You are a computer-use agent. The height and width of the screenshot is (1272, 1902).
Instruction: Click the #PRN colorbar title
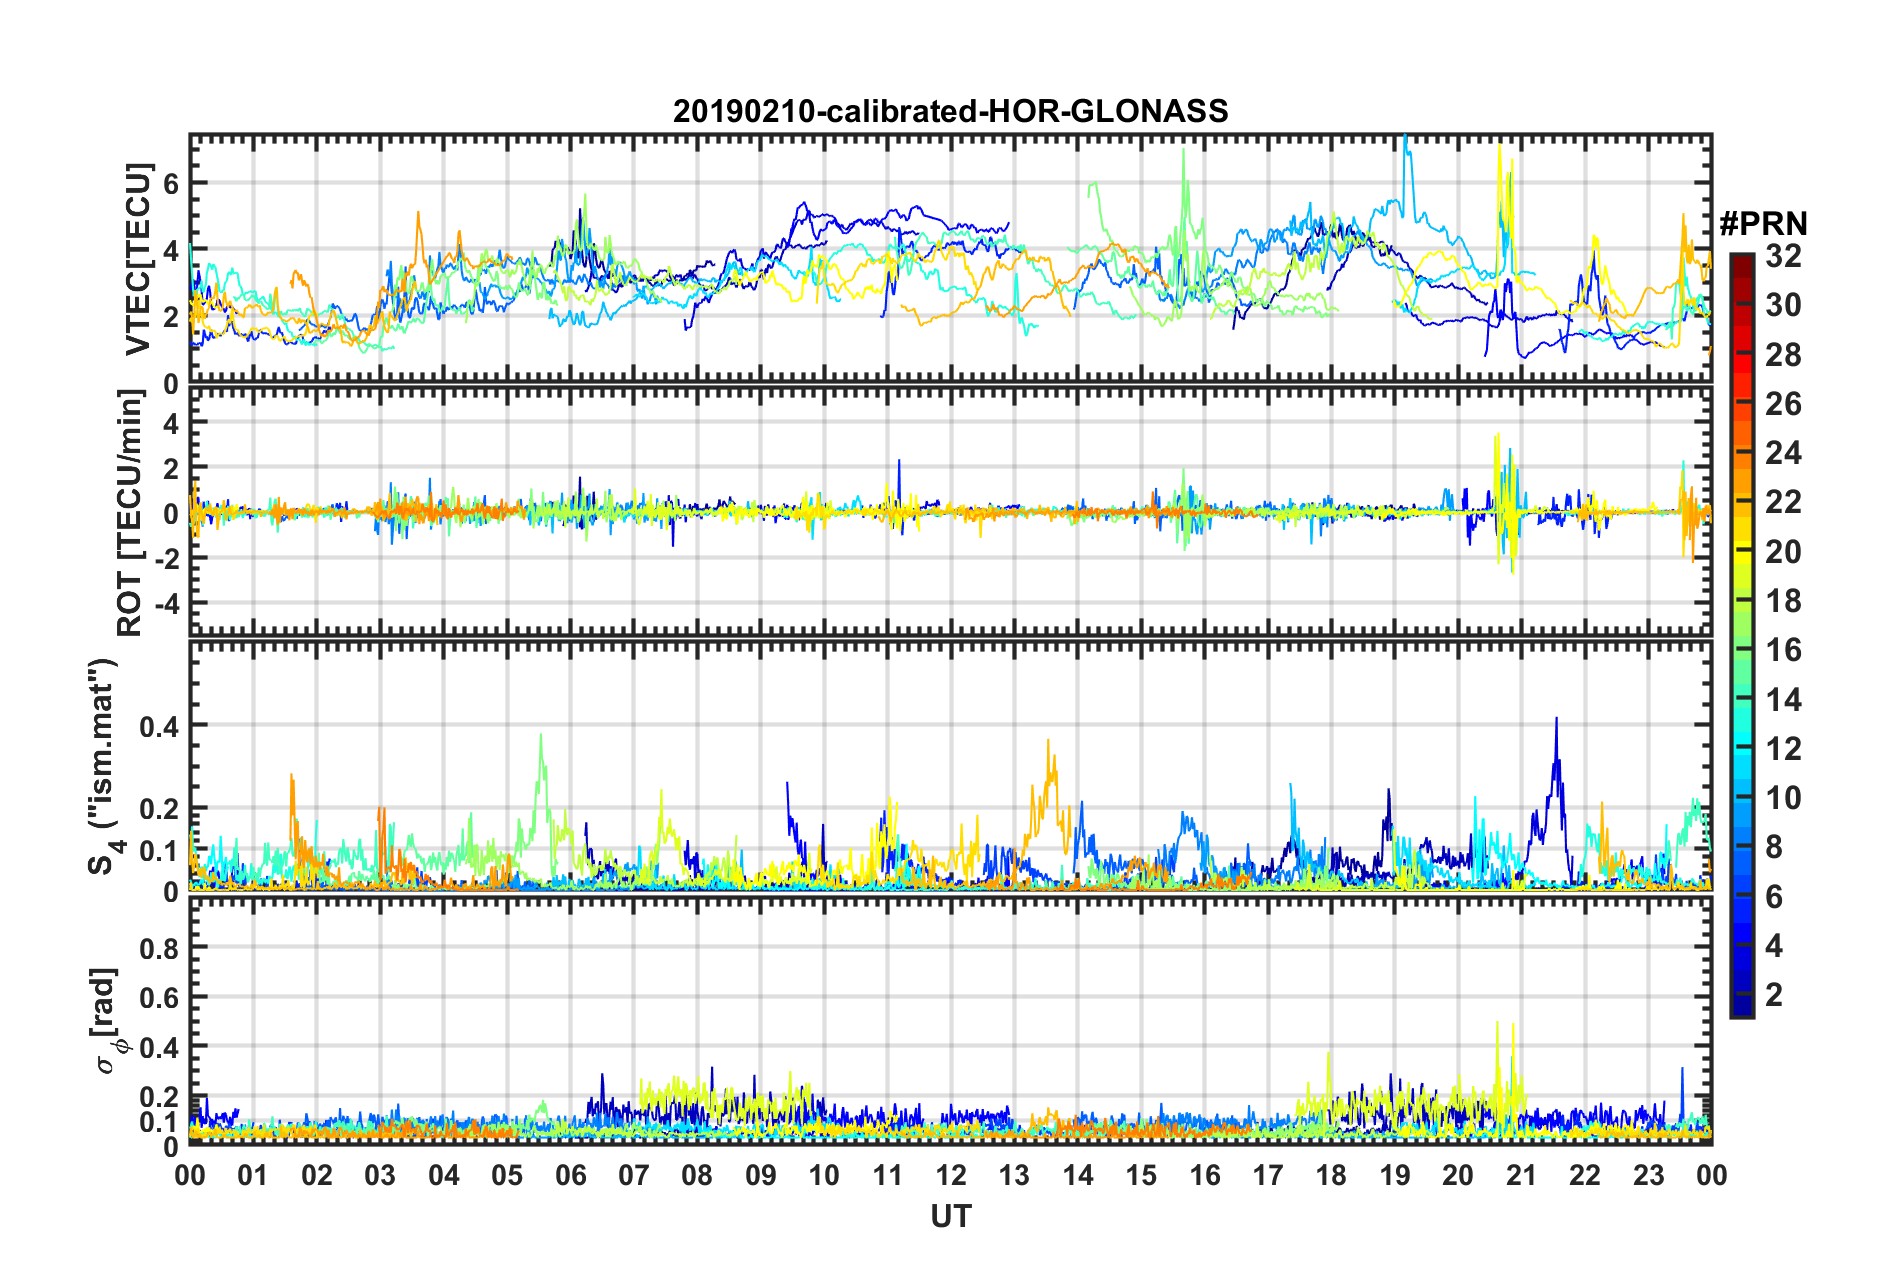click(1764, 224)
